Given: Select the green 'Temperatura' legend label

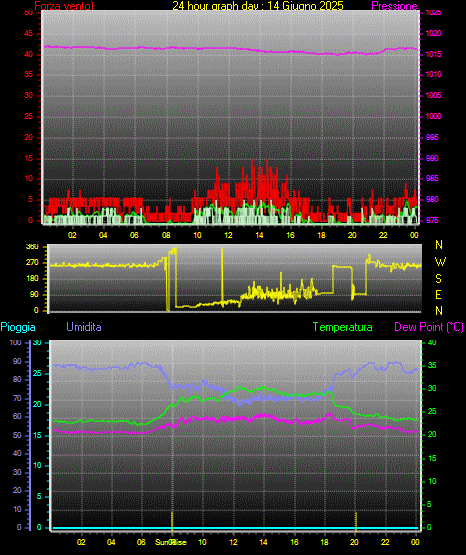Looking at the screenshot, I should [x=343, y=327].
